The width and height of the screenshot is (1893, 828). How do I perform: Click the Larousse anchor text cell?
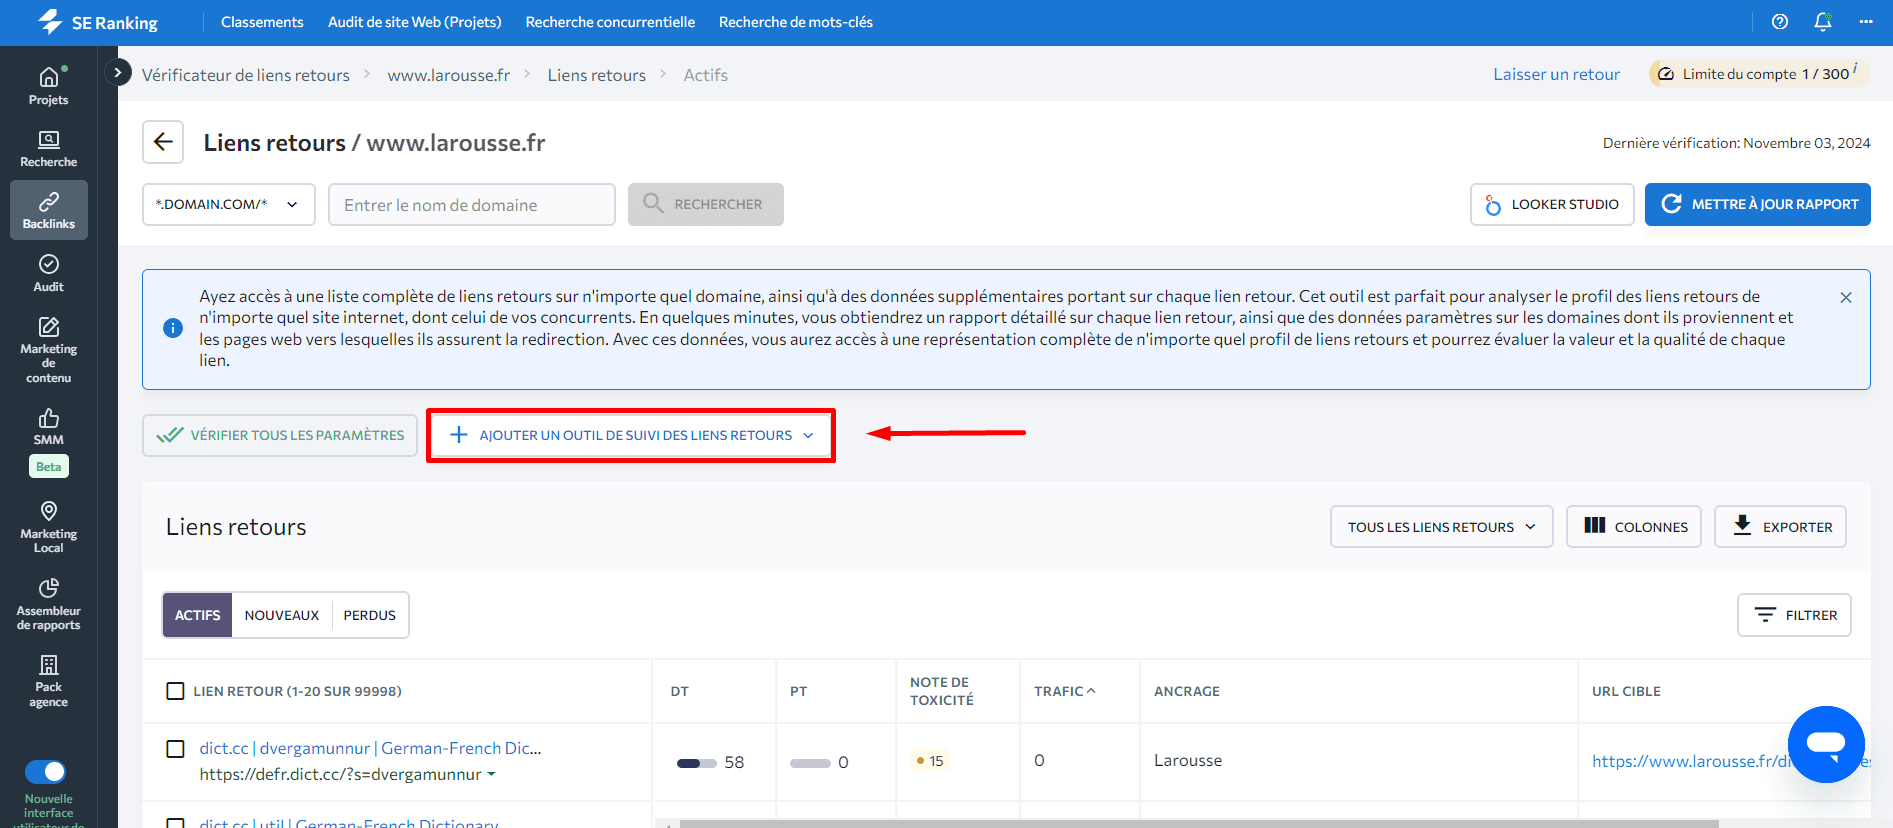[1188, 760]
